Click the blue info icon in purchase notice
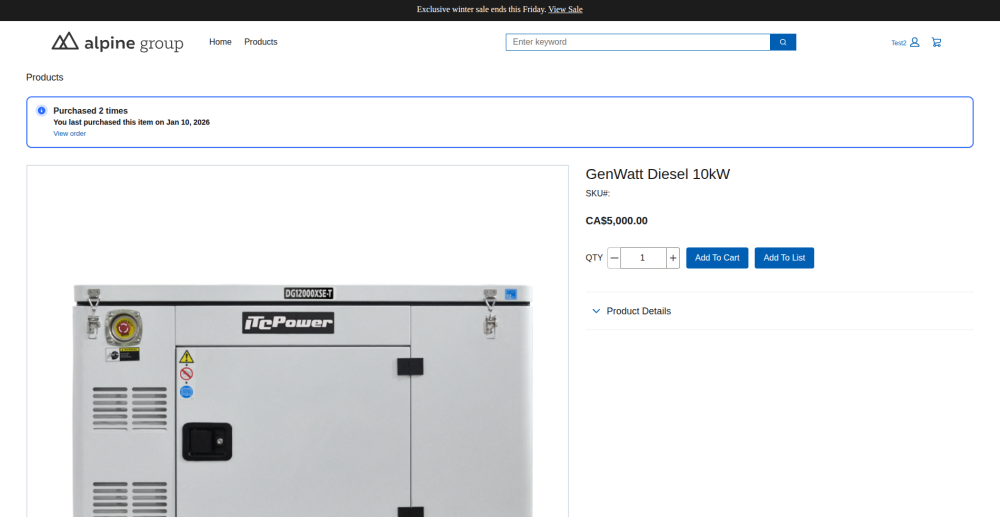Viewport: 1000px width, 517px height. point(41,110)
